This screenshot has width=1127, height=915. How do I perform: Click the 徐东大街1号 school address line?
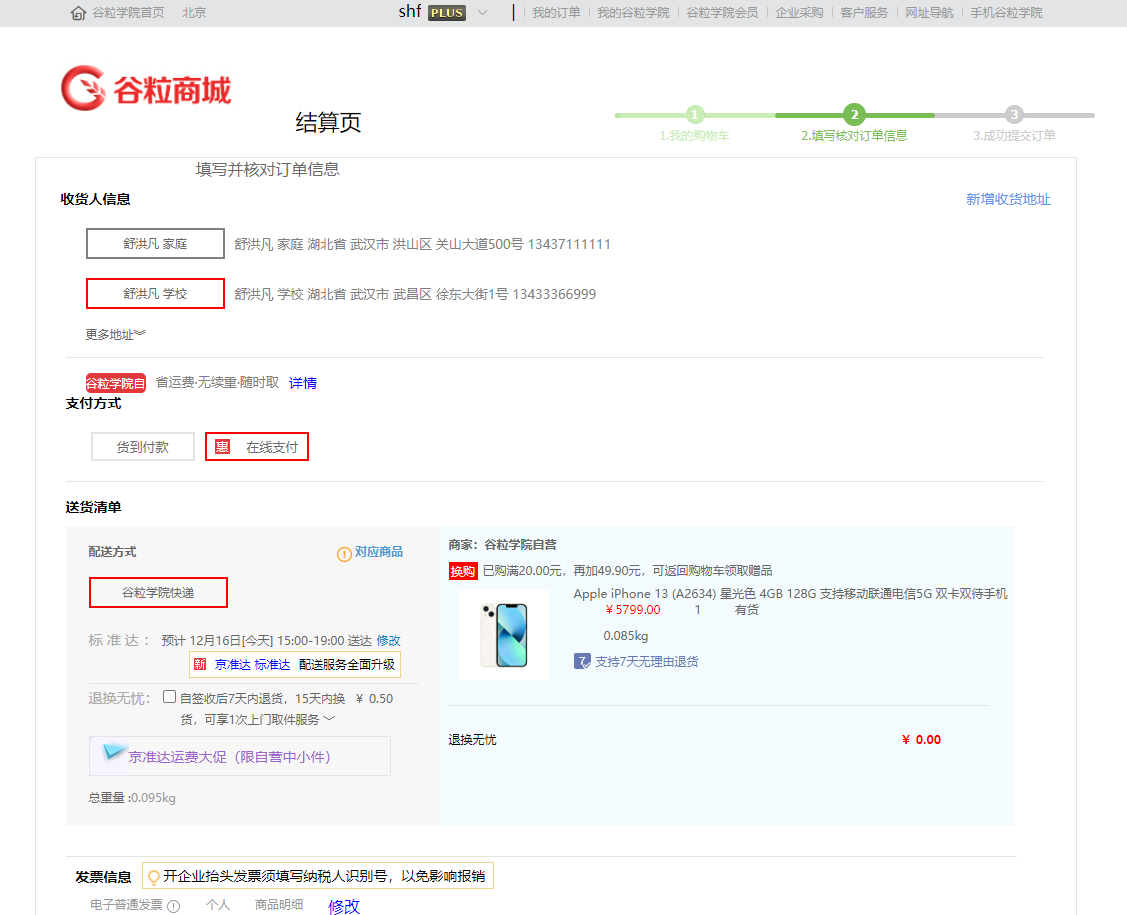(415, 294)
